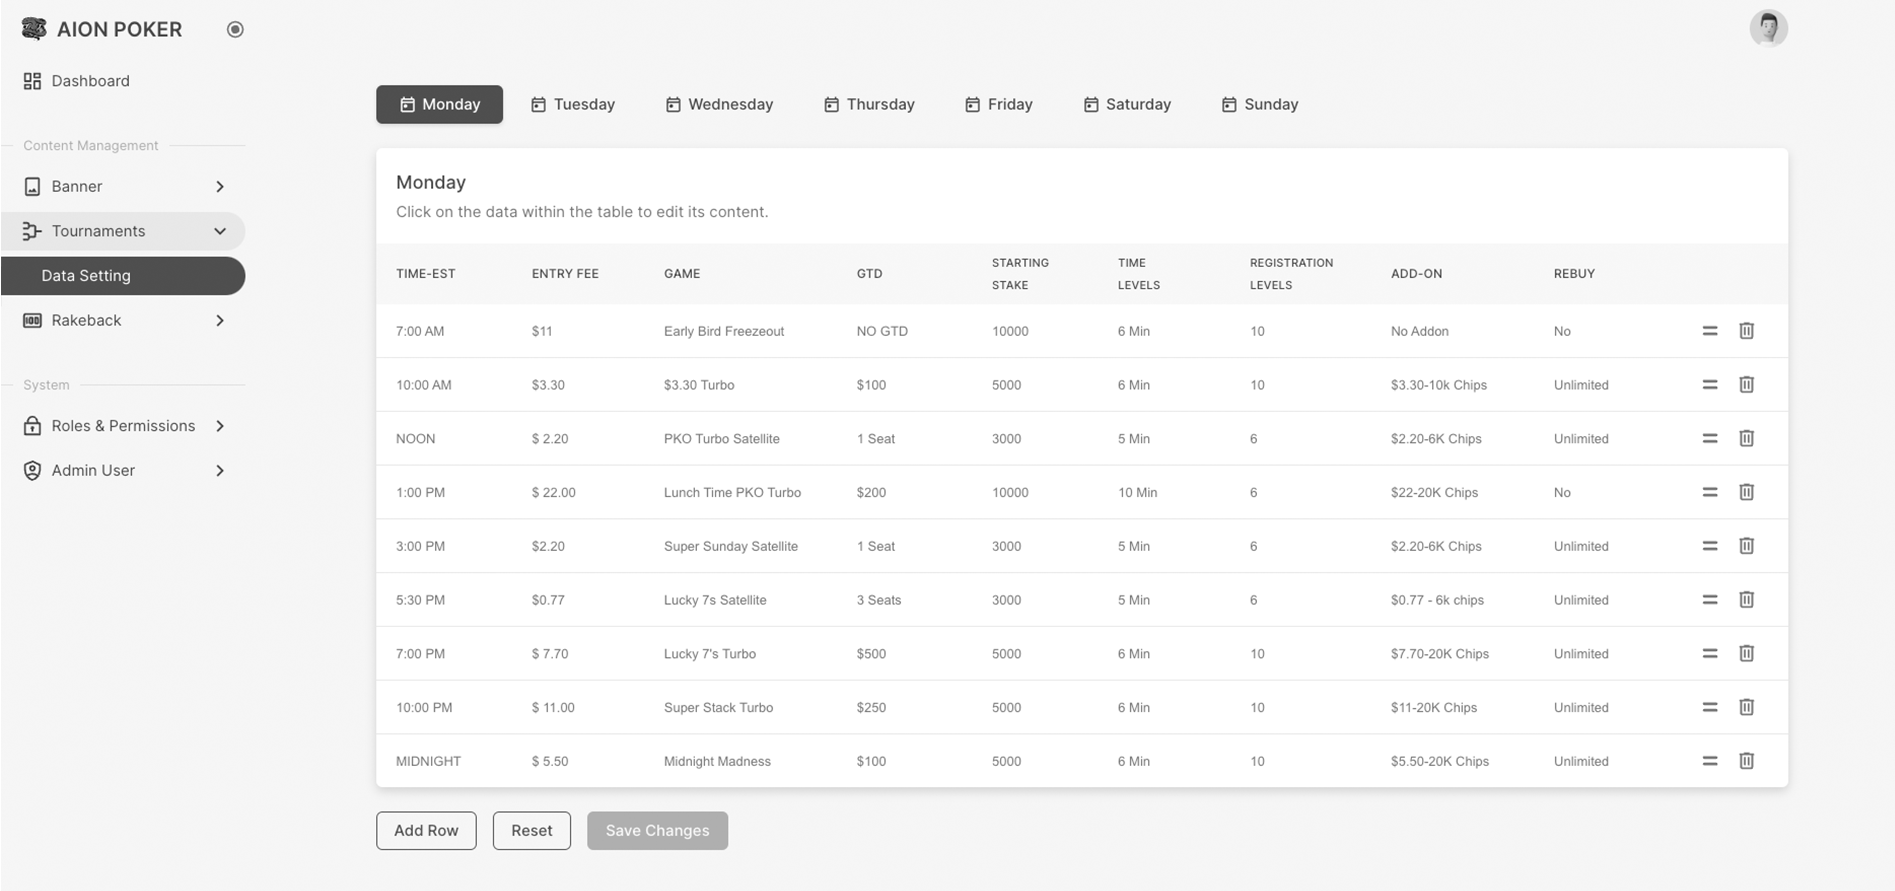The image size is (1895, 891).
Task: Expand Roles & Permissions section
Action: (x=123, y=426)
